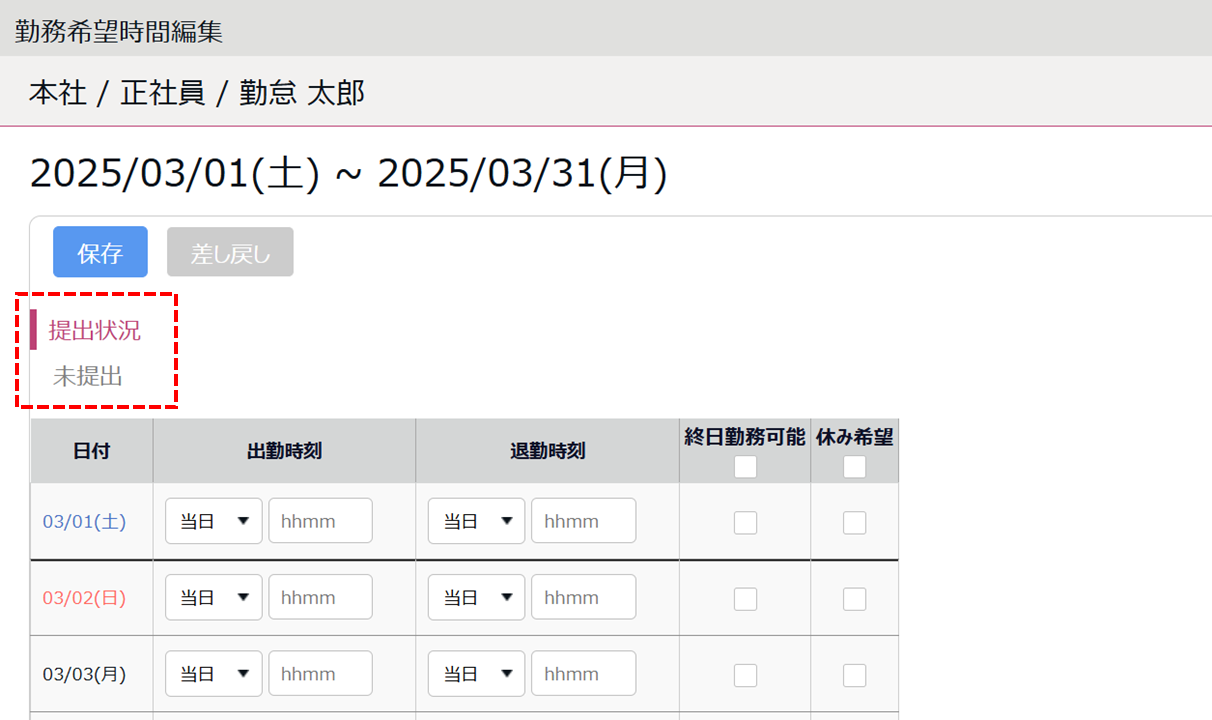
Task: Tick 休み希望 for 03/02(日)
Action: (x=854, y=598)
